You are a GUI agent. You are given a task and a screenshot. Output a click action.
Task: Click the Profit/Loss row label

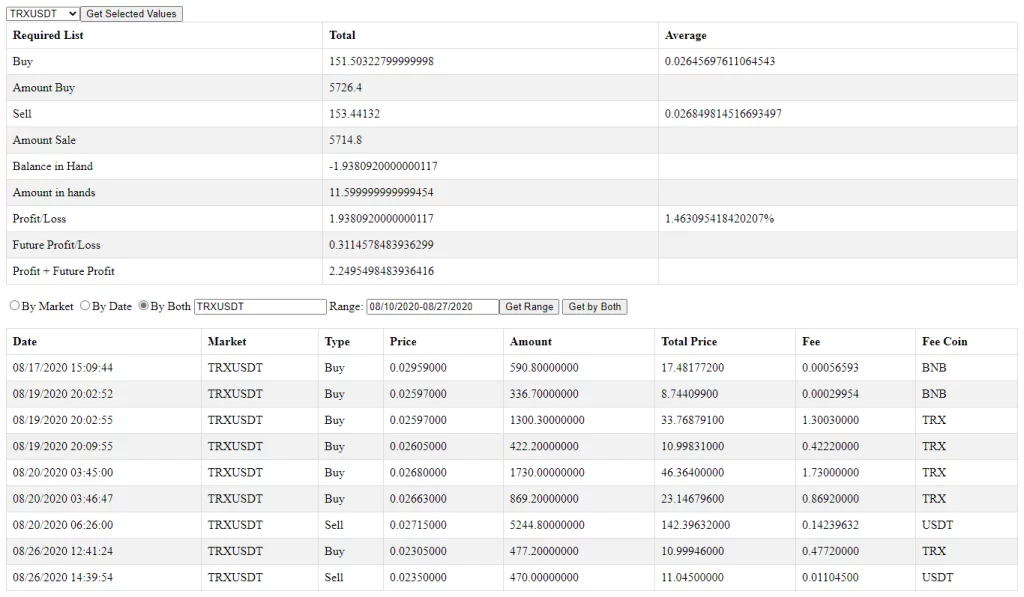point(39,218)
